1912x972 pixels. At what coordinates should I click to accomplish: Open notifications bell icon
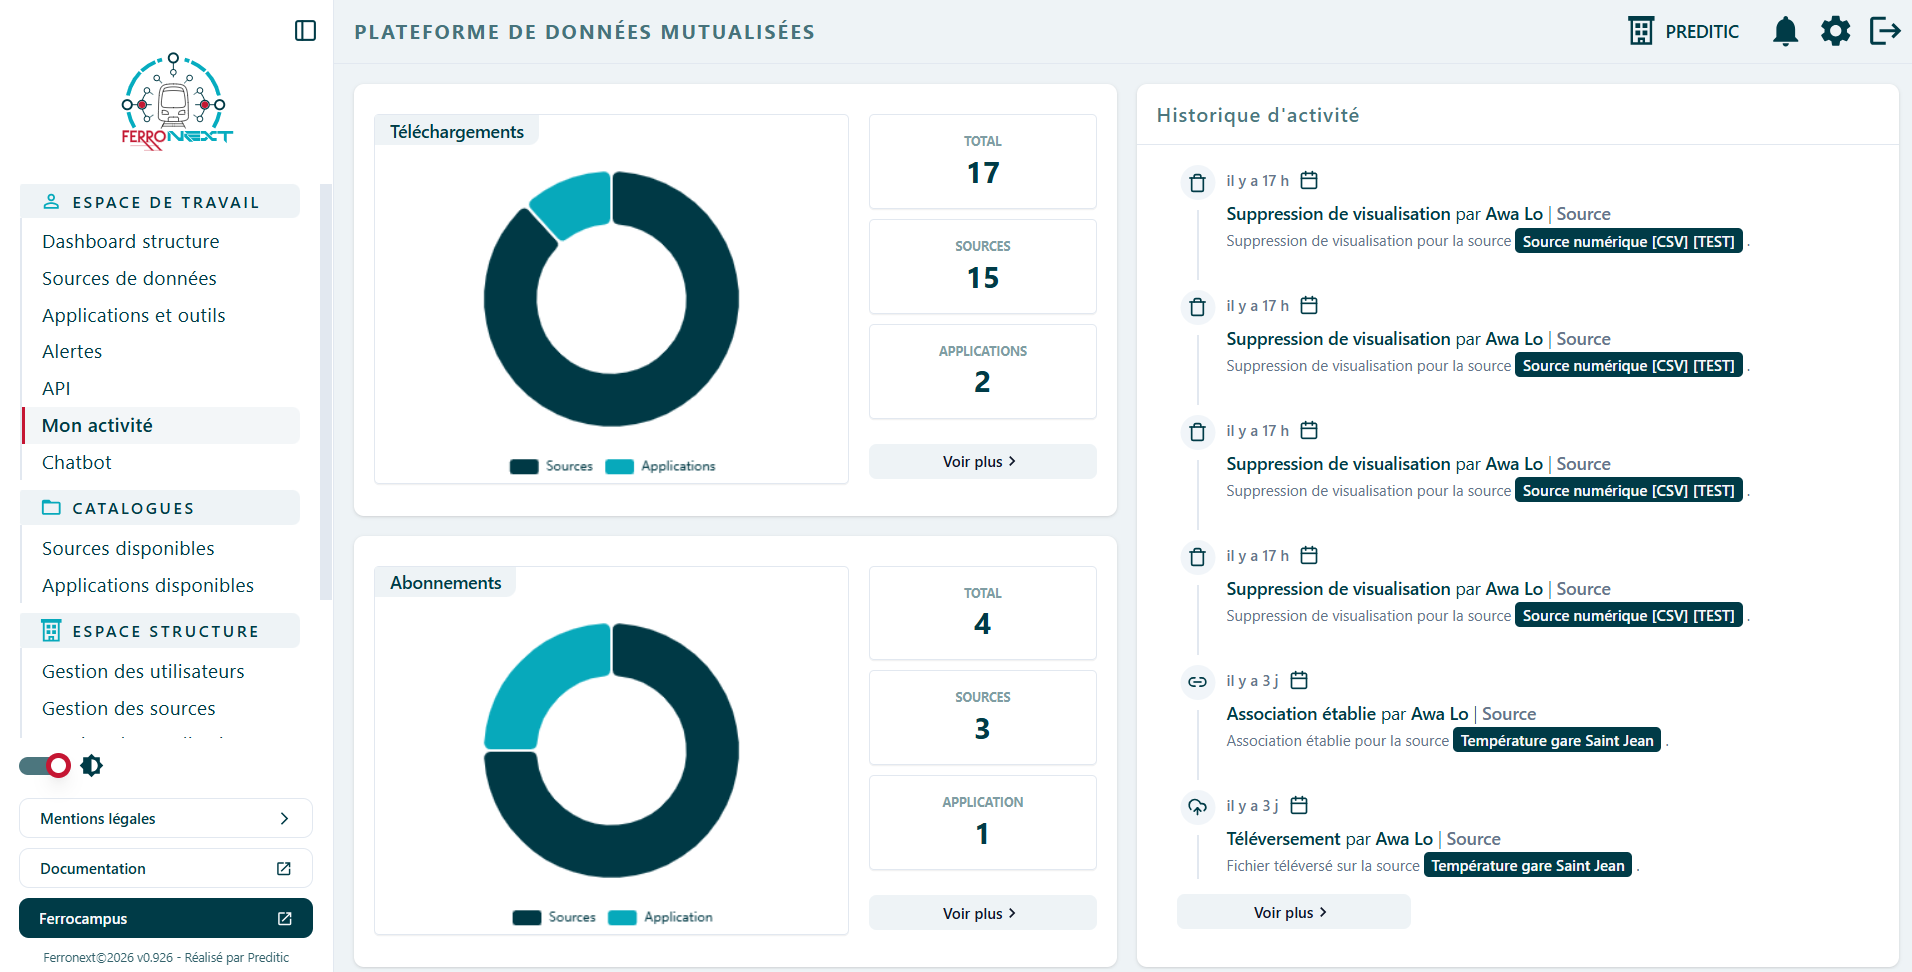click(1785, 31)
